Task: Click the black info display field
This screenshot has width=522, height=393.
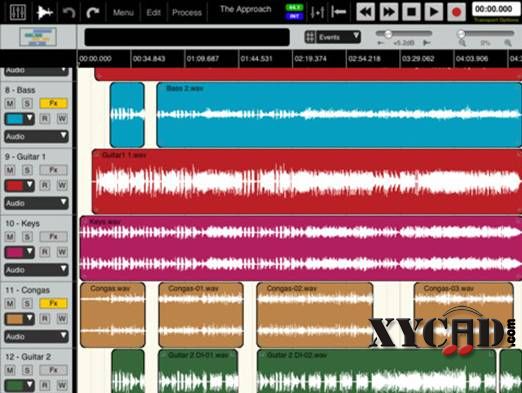Action: (x=187, y=37)
